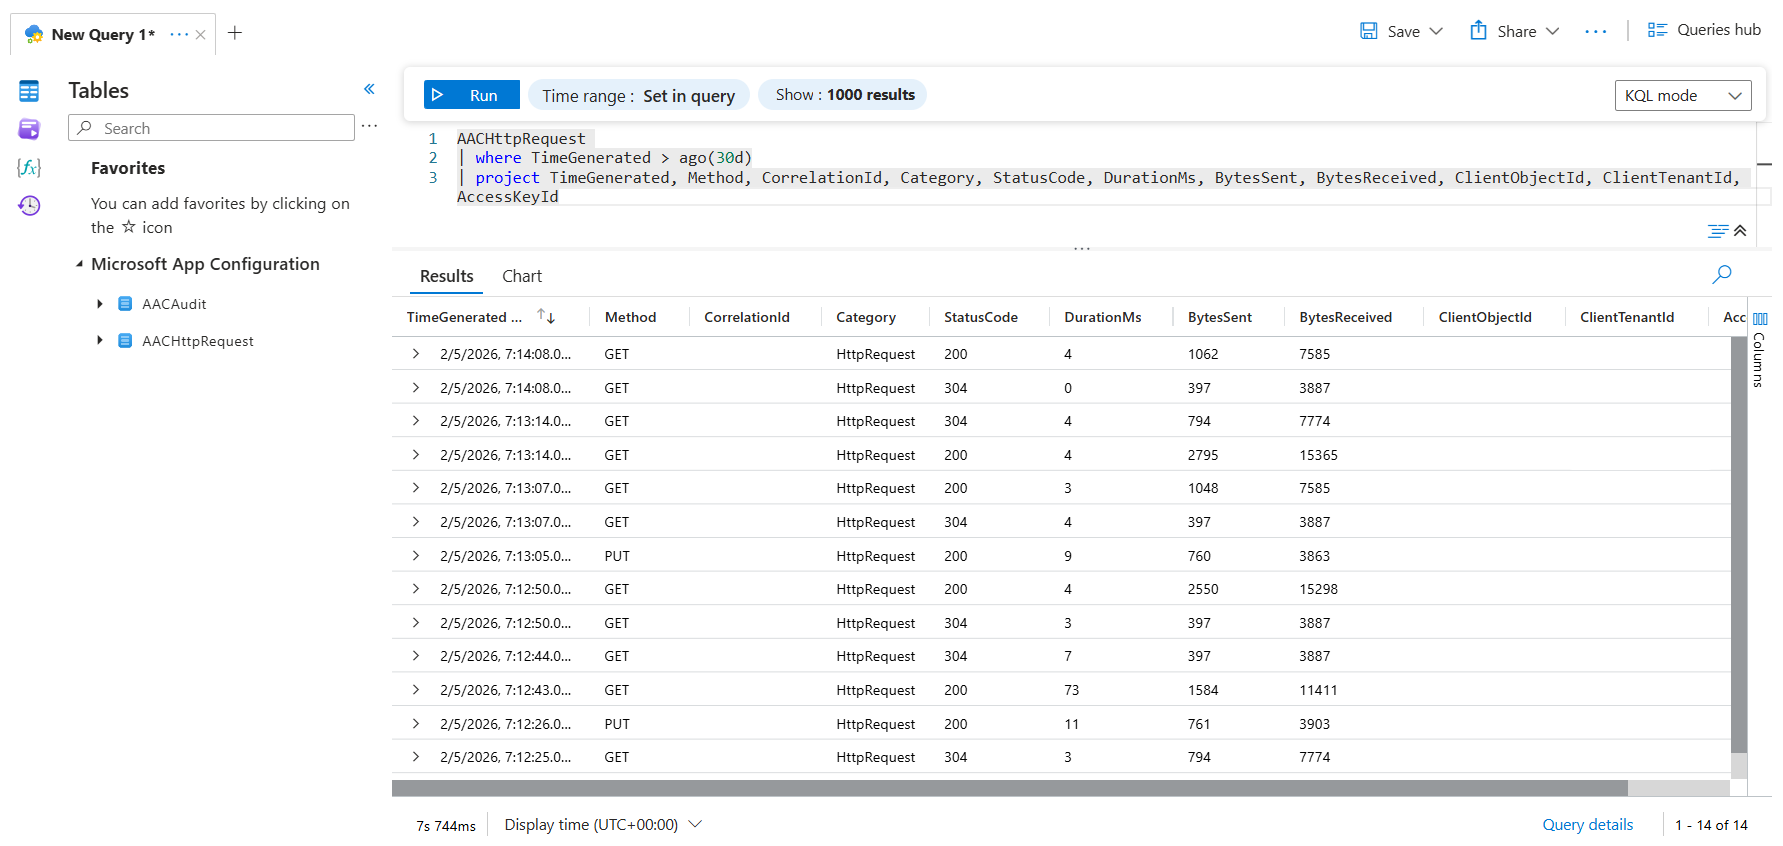Add a new query tab with plus
Image resolution: width=1783 pixels, height=846 pixels.
click(x=235, y=33)
